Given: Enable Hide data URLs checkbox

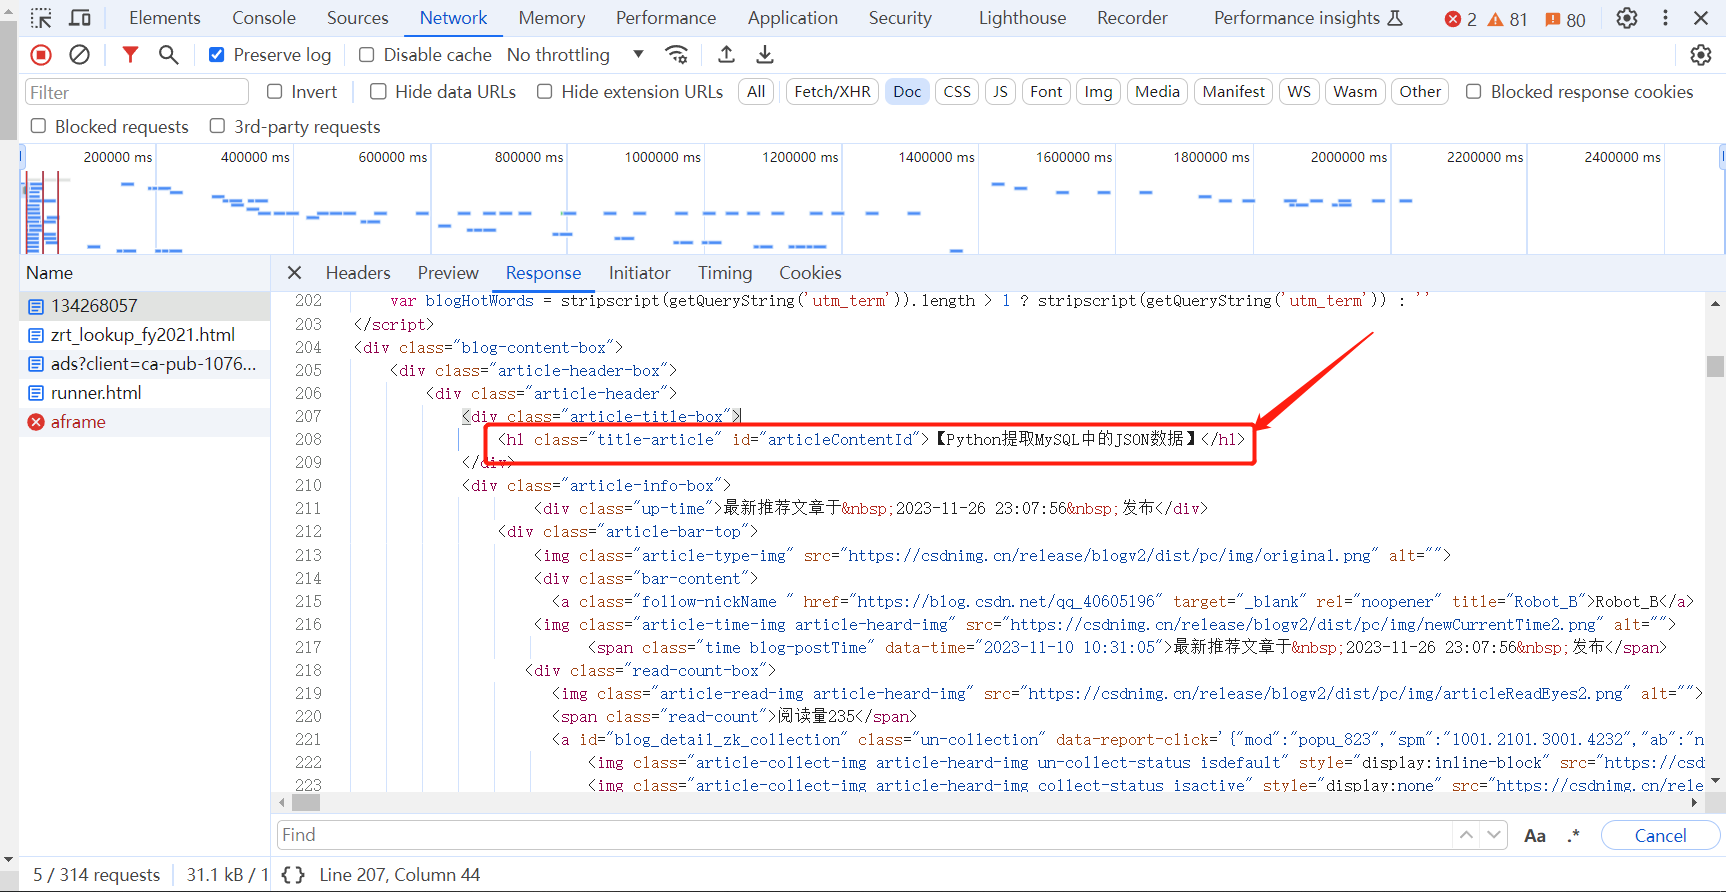Looking at the screenshot, I should 378,92.
